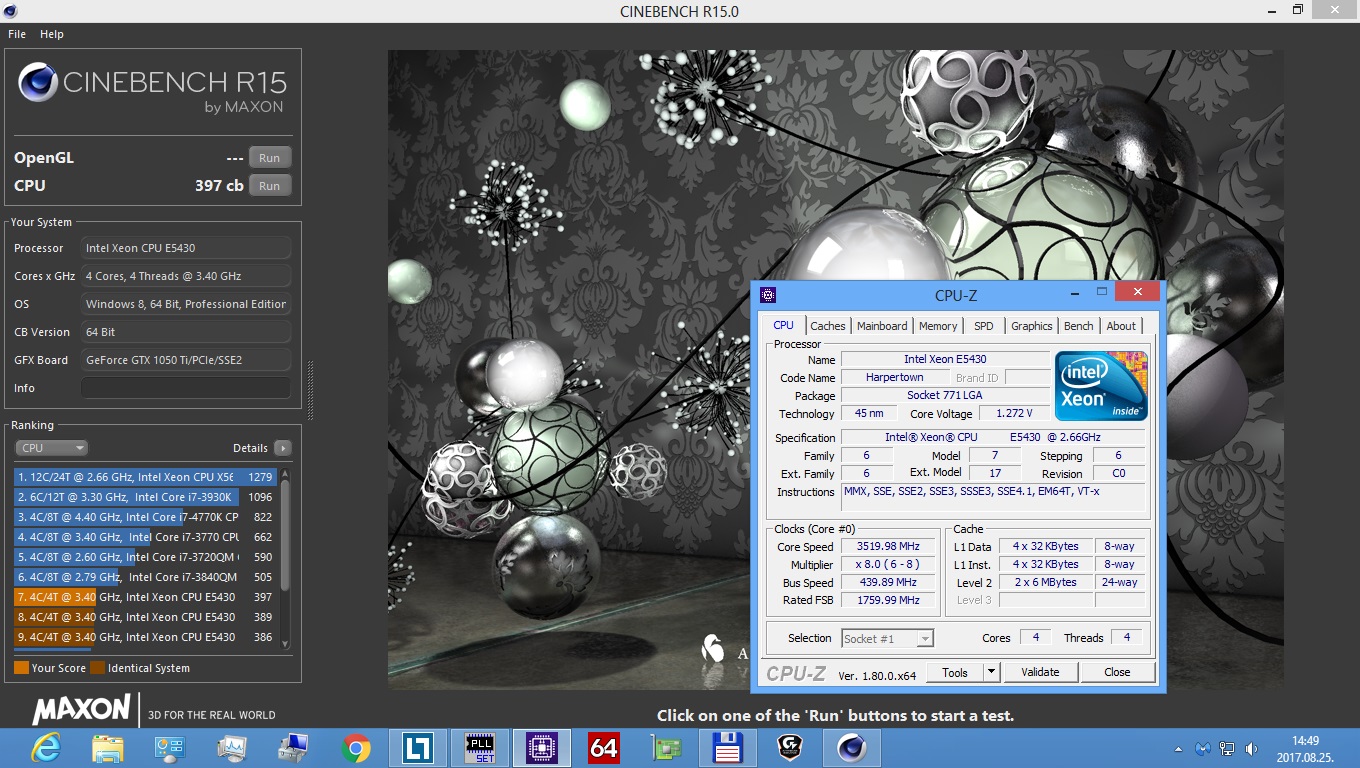
Task: Switch to CPU-Z taskbar icon
Action: tap(542, 747)
